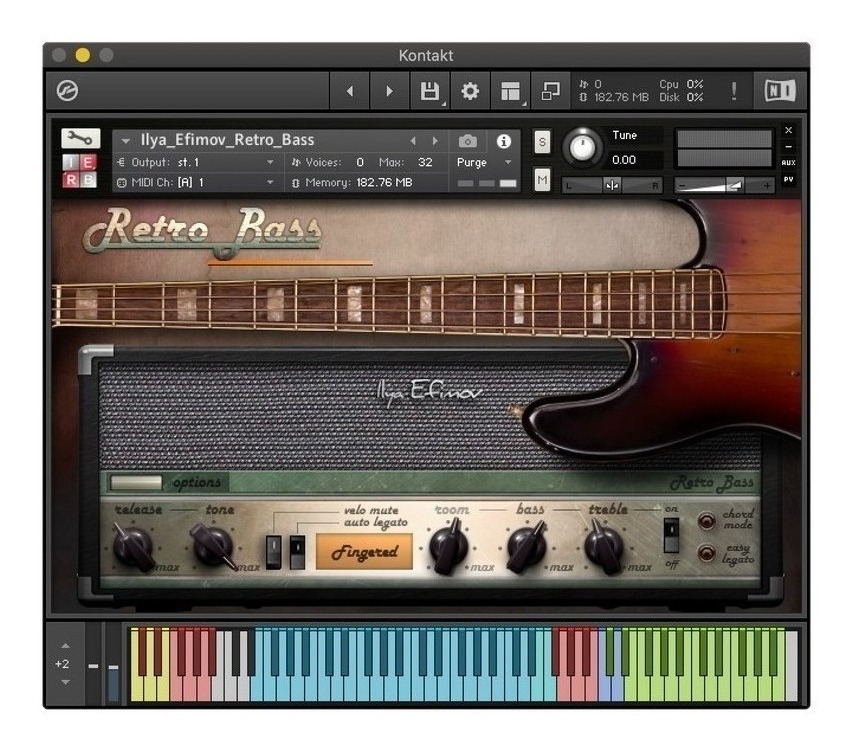The width and height of the screenshot is (856, 750).
Task: Remove instrument with the X button
Action: pos(788,130)
